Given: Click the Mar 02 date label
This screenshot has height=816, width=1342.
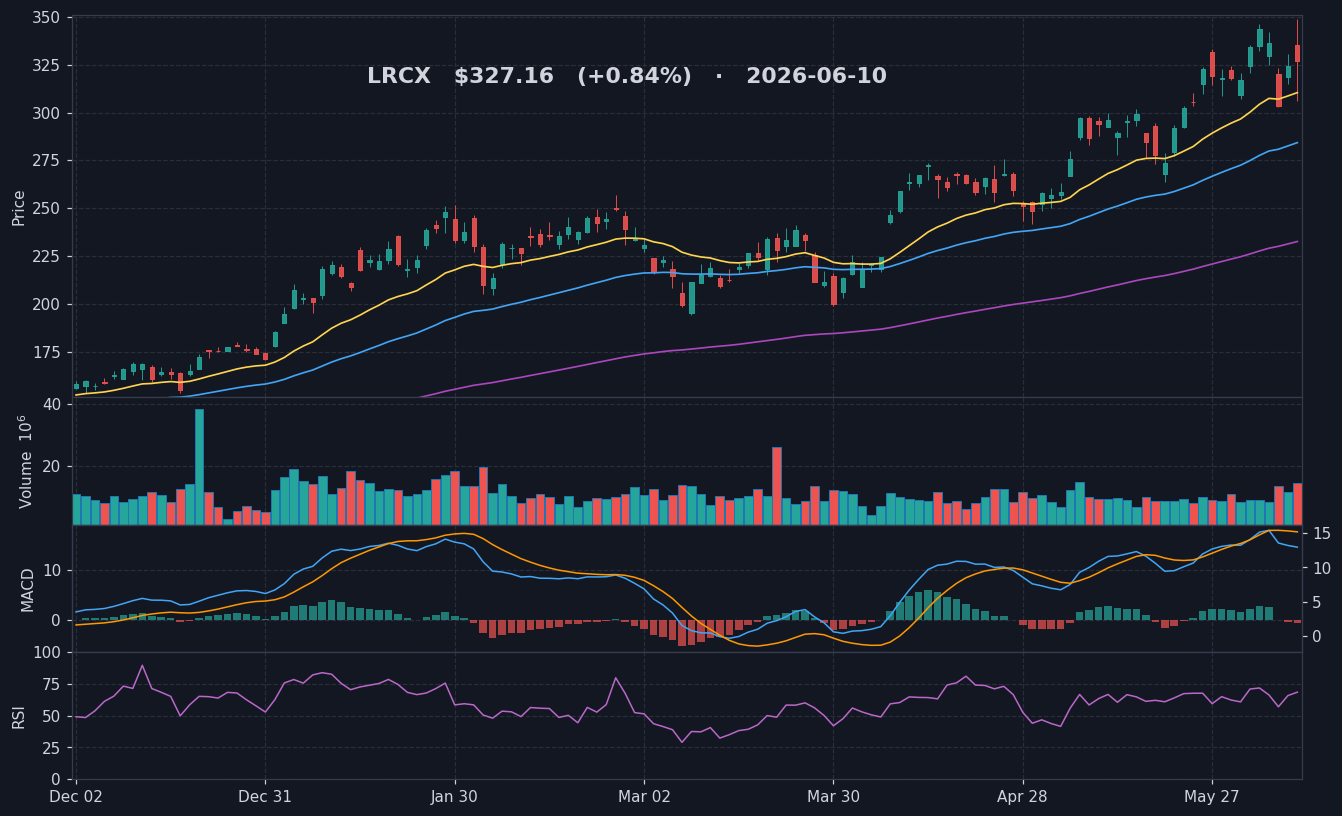Looking at the screenshot, I should (644, 797).
